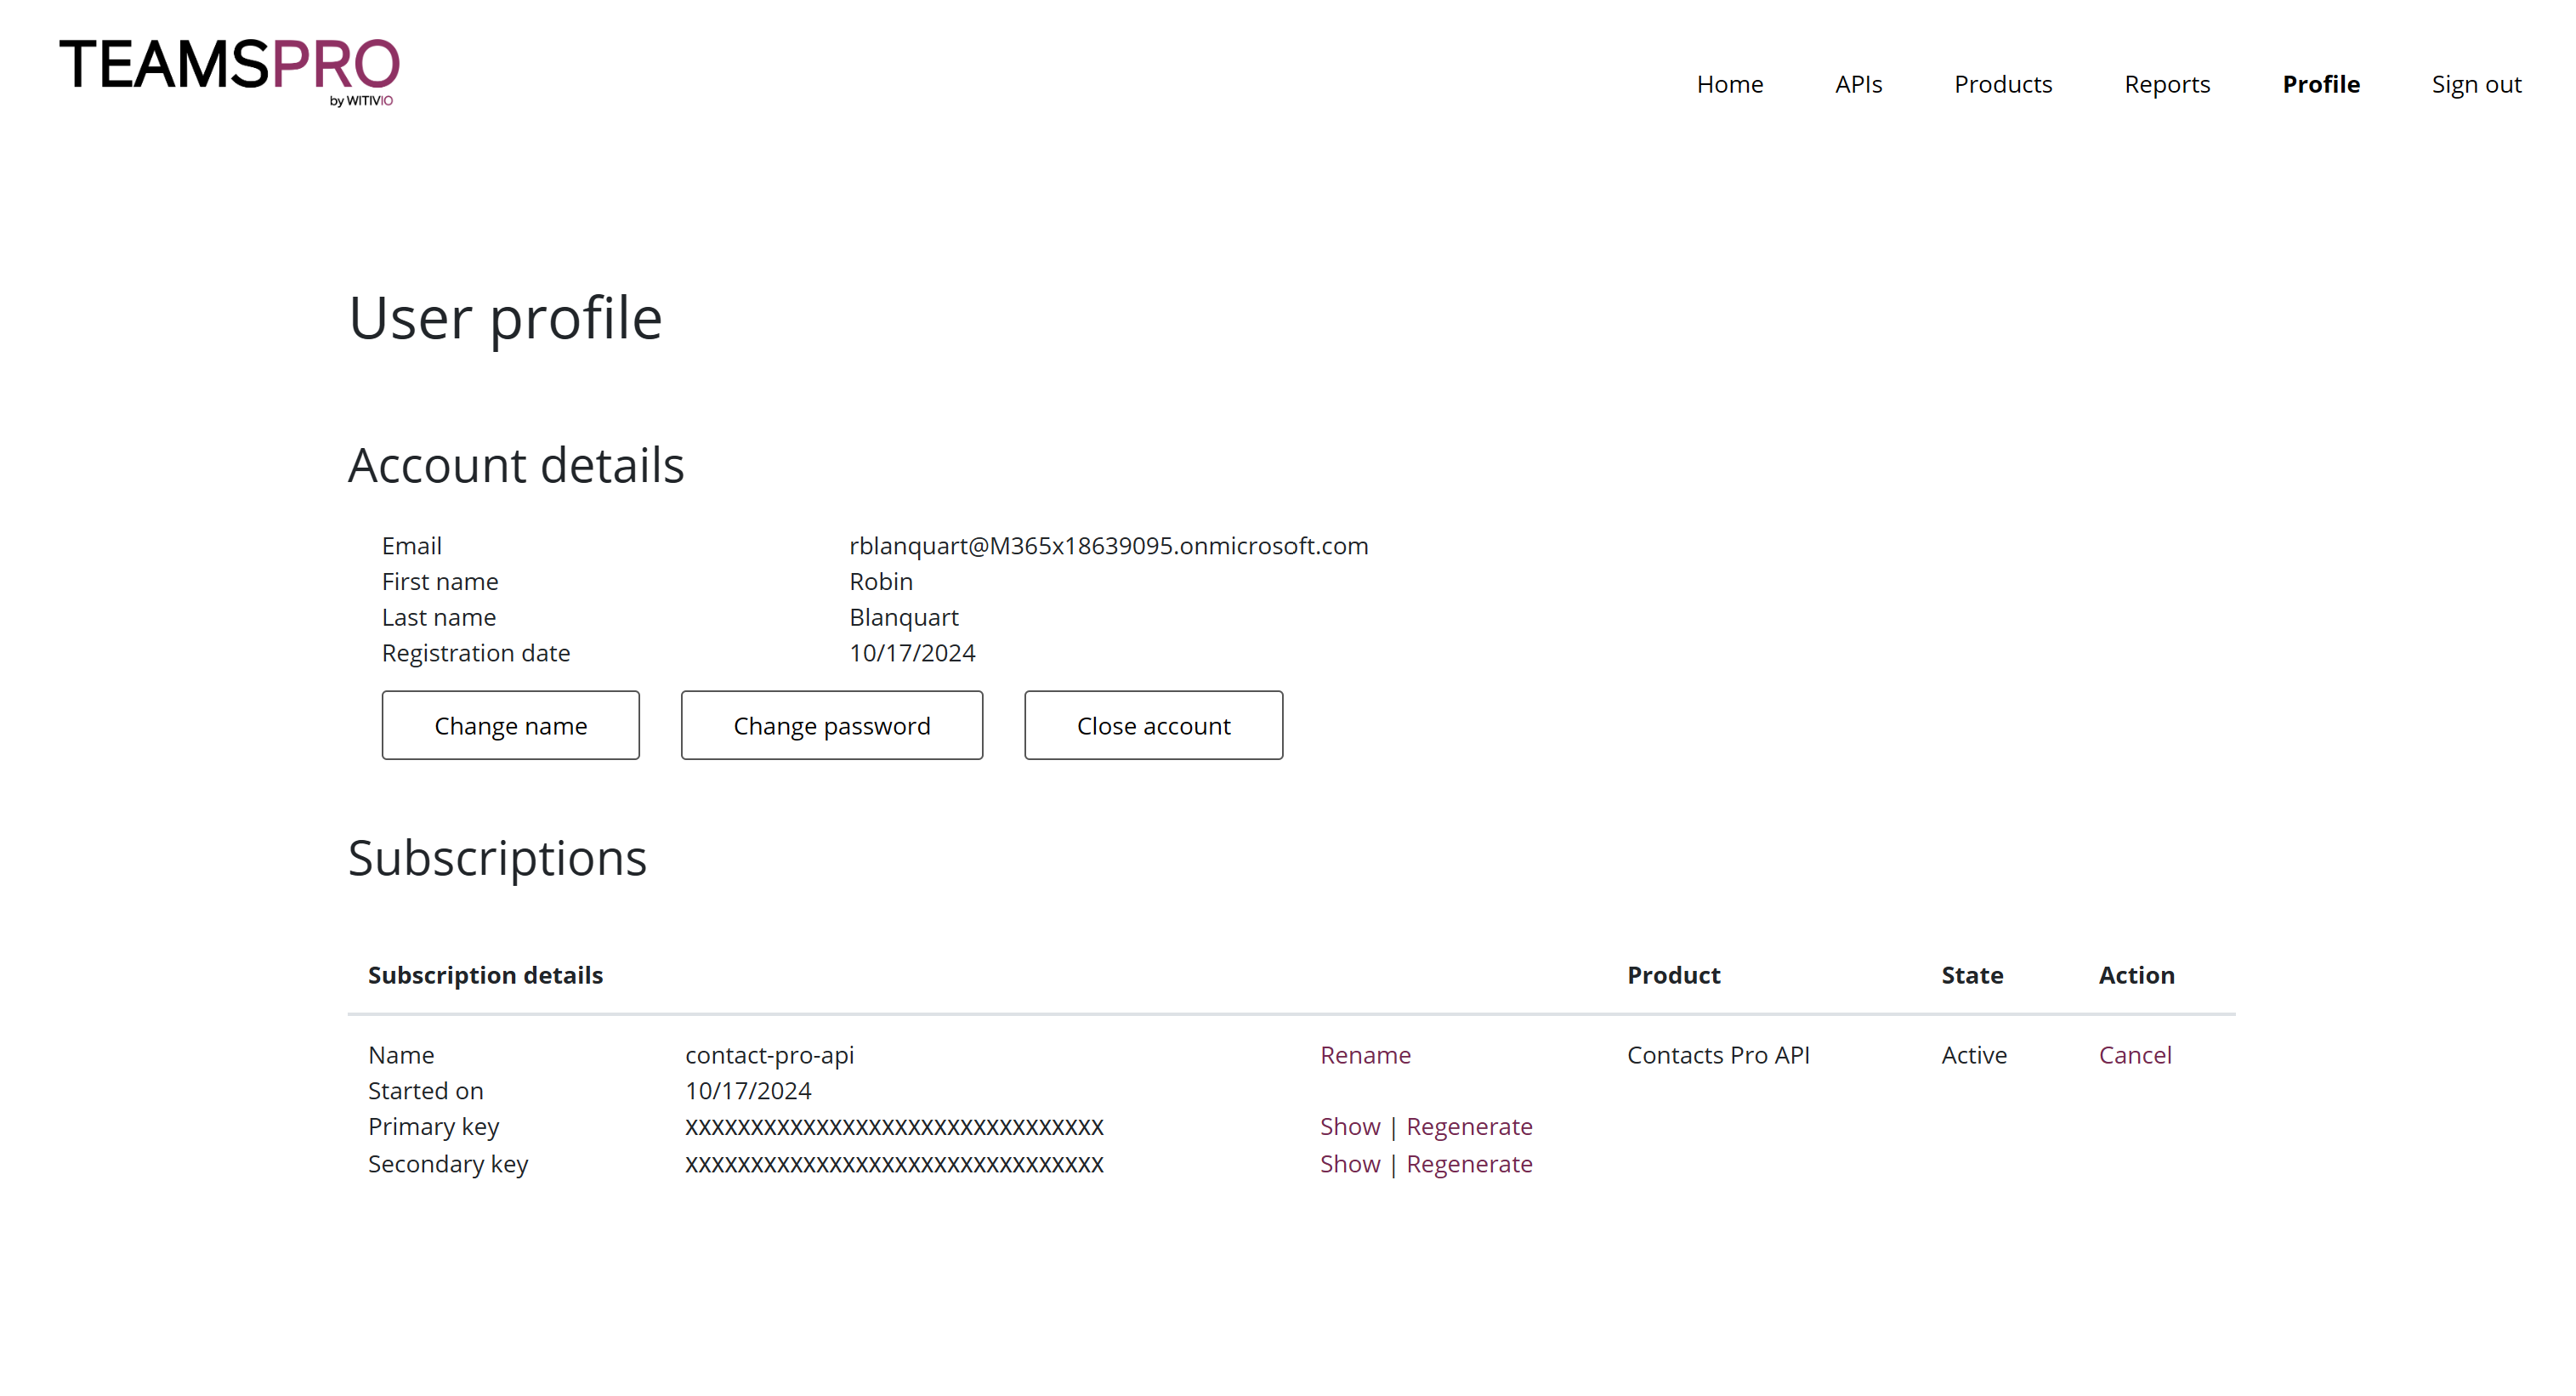Cancel the Contacts Pro API subscription
2576x1396 pixels.
coord(2136,1054)
